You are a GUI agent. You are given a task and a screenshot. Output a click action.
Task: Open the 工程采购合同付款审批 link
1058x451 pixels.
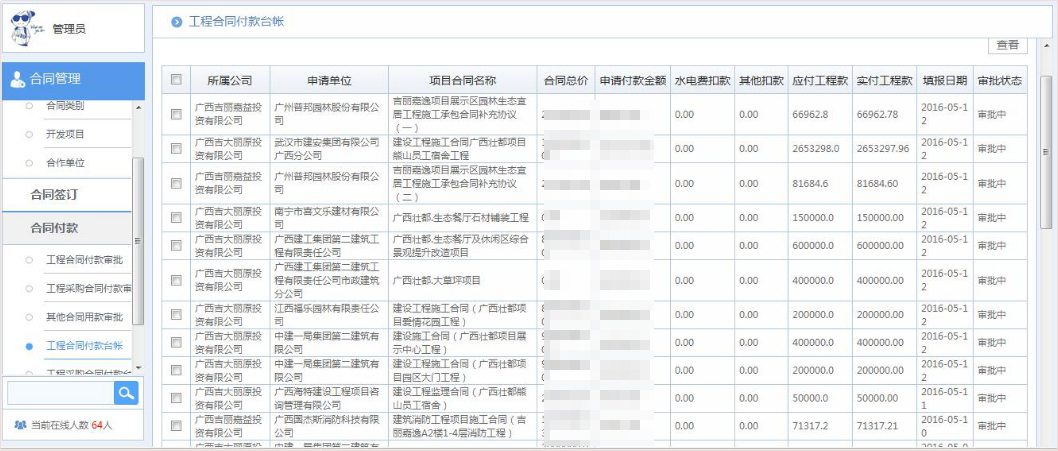pos(89,289)
